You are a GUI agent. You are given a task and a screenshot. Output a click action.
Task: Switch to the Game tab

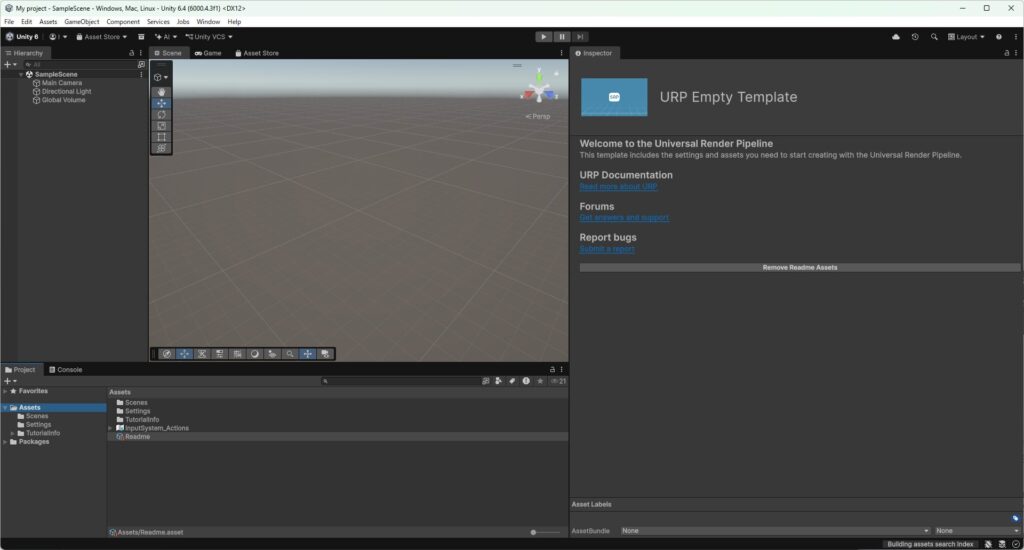pos(208,53)
